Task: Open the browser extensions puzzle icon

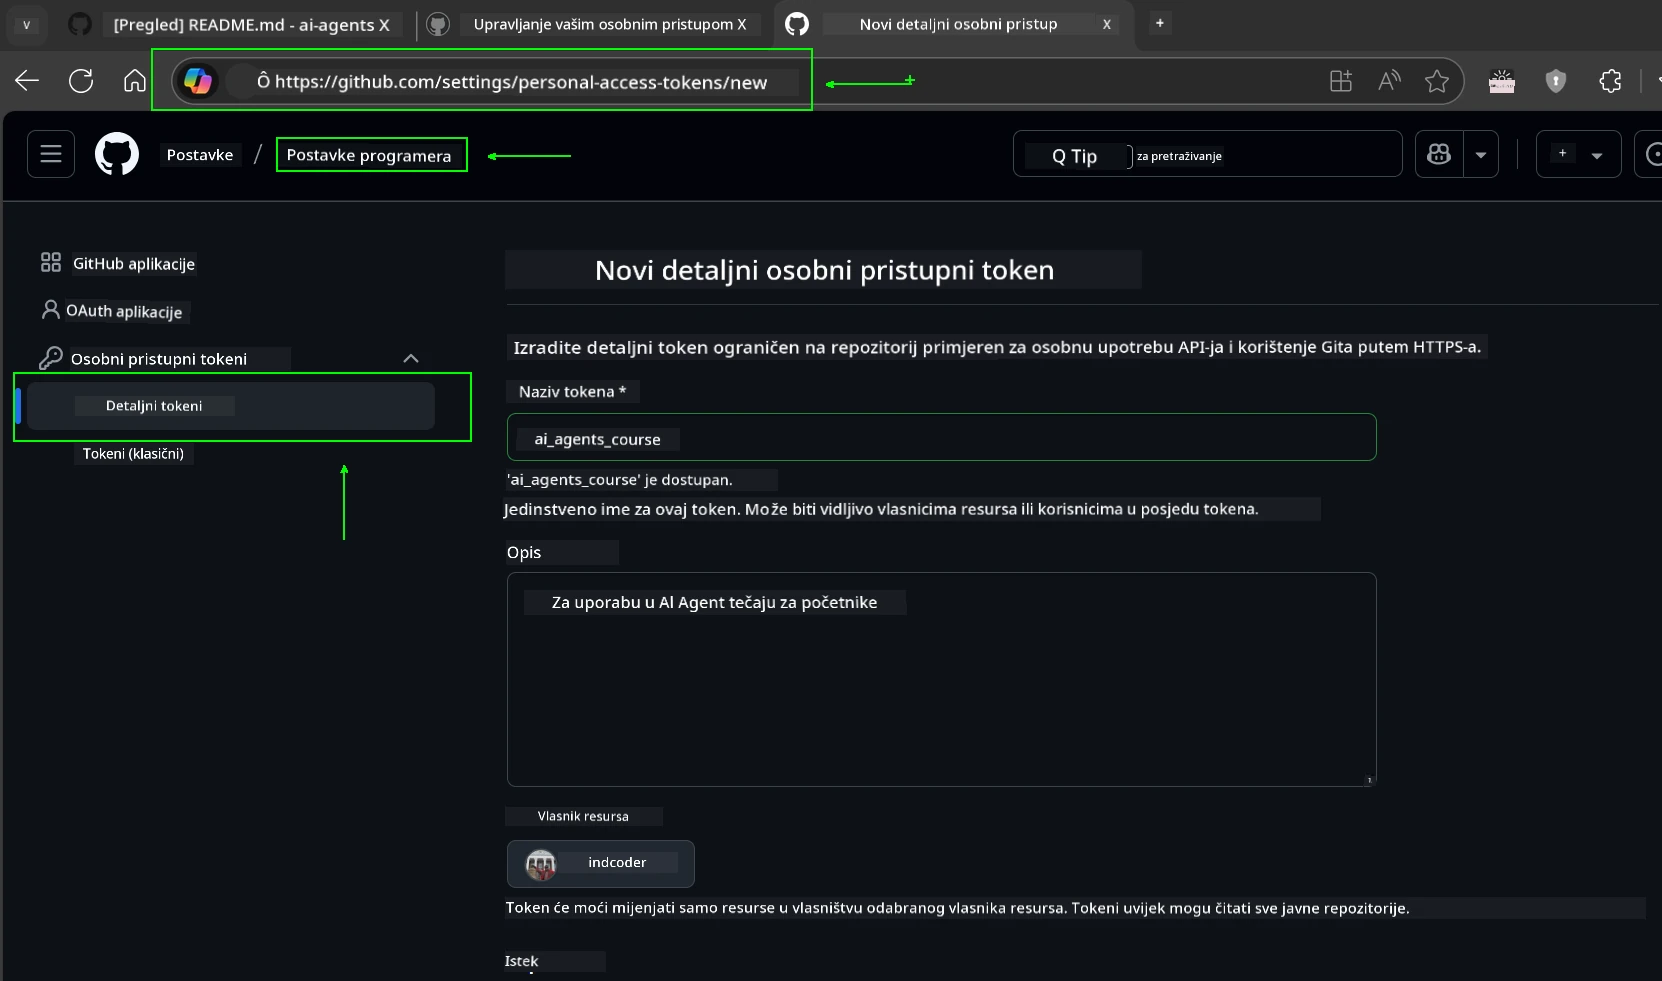Action: coord(1610,81)
